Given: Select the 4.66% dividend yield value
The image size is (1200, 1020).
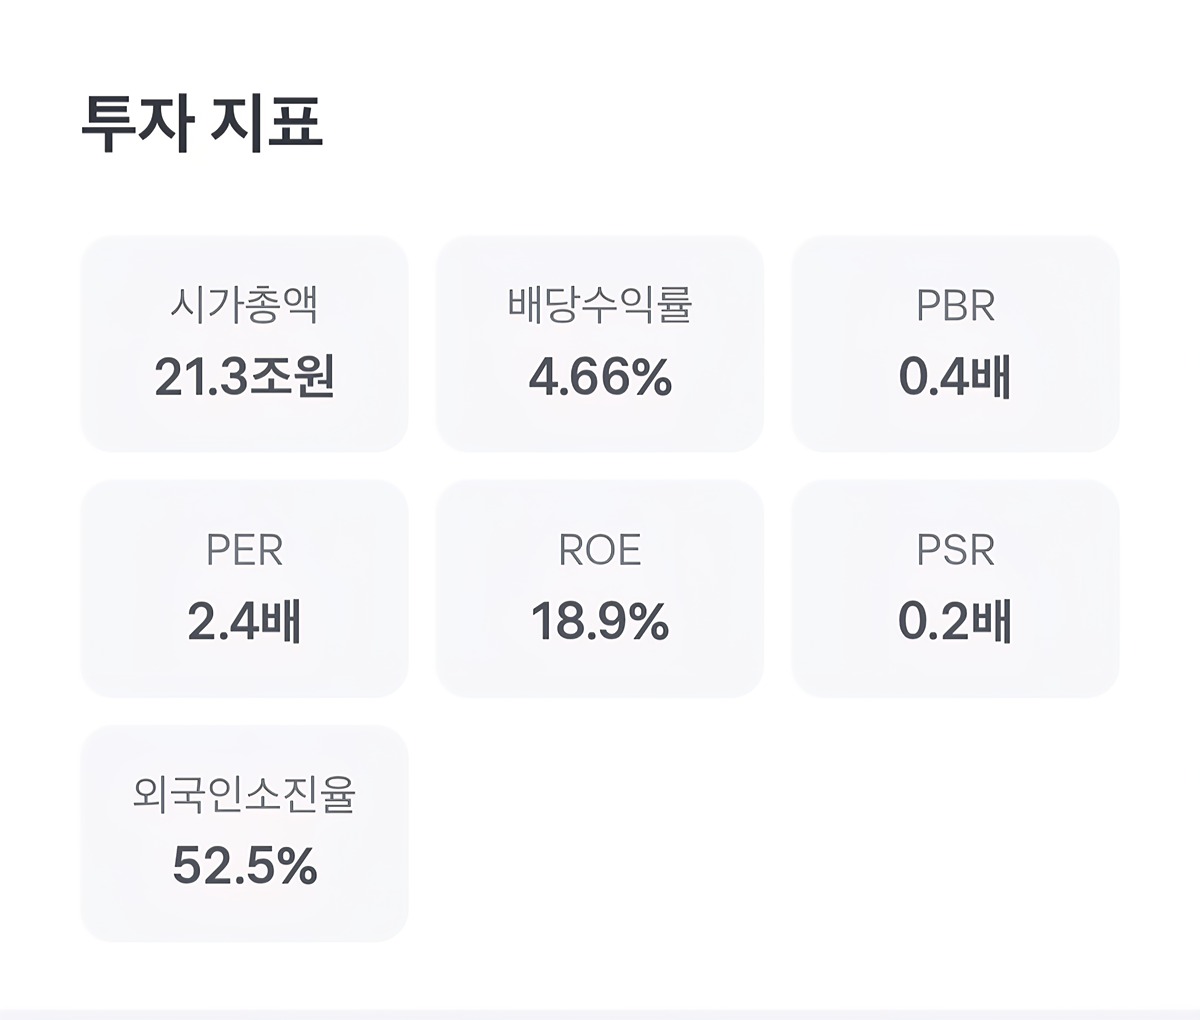Looking at the screenshot, I should (600, 378).
